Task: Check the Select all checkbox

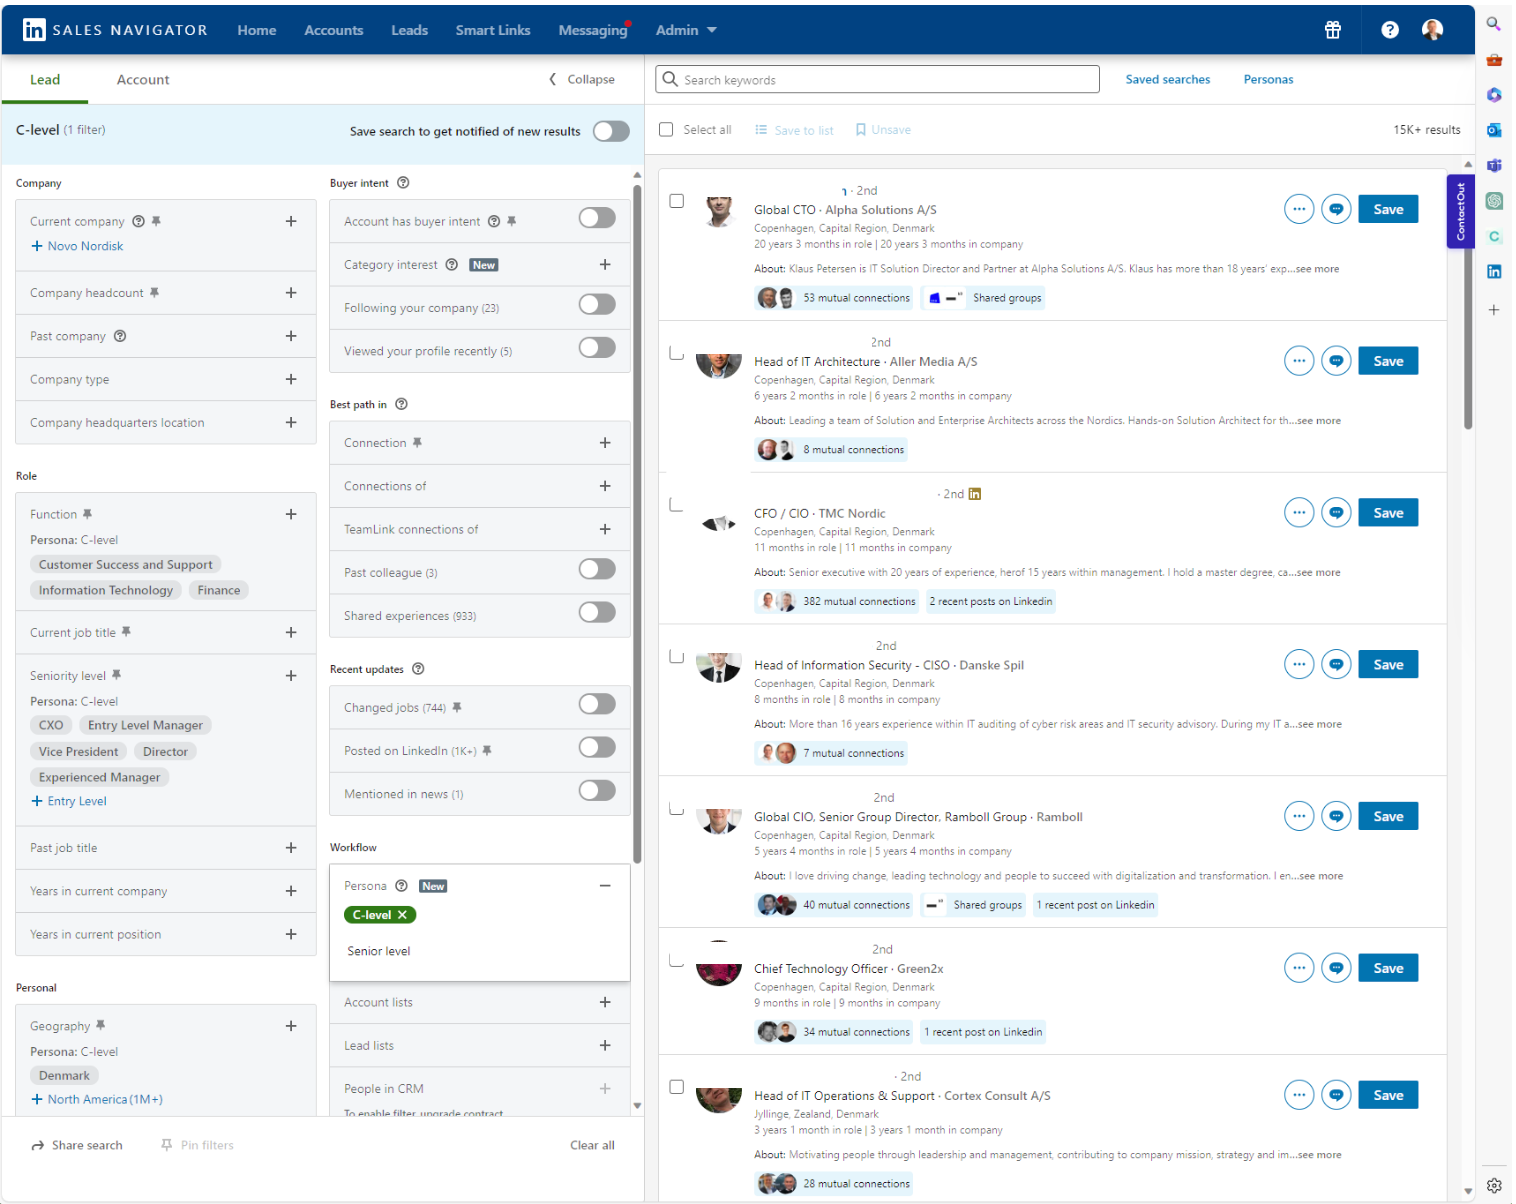Action: 666,130
